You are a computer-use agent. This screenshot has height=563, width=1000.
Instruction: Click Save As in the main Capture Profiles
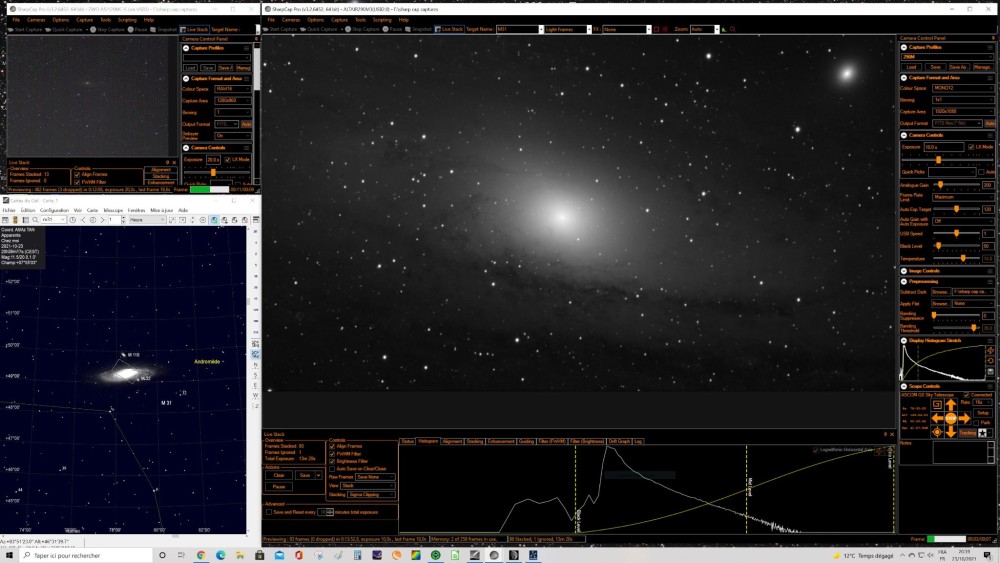click(958, 67)
